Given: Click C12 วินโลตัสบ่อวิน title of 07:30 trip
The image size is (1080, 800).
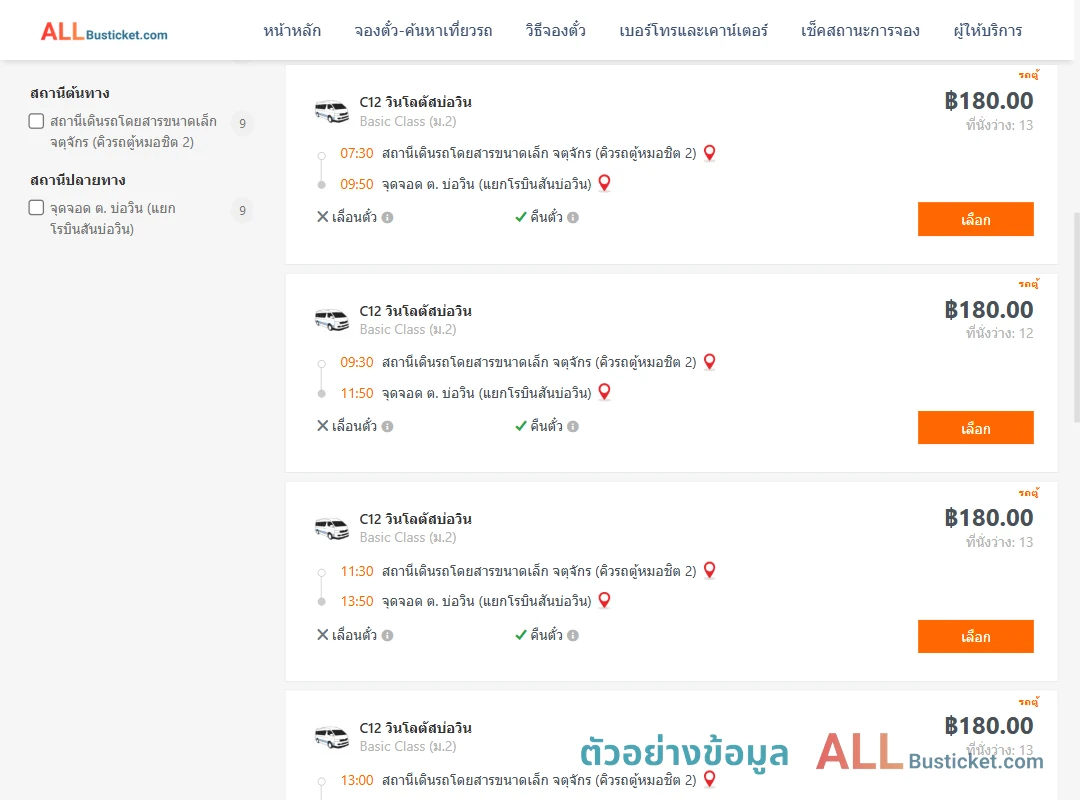Looking at the screenshot, I should pyautogui.click(x=415, y=102).
